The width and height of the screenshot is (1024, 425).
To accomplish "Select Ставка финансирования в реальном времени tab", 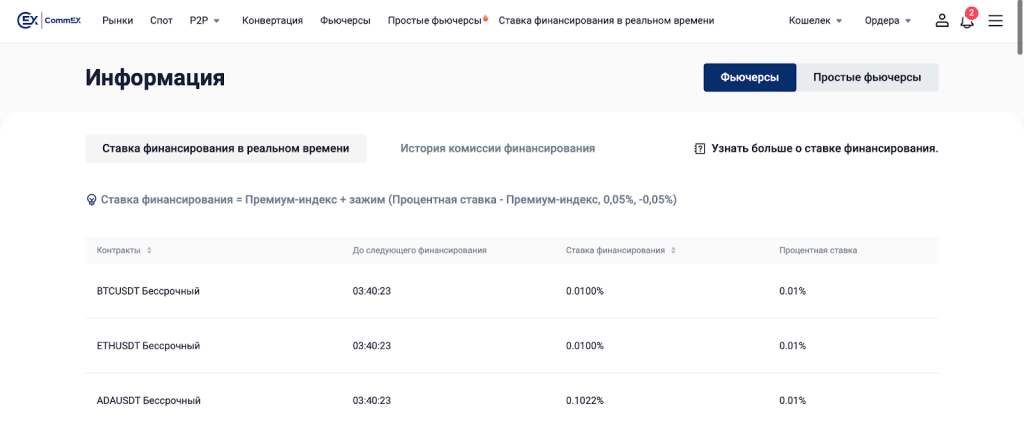I will tap(225, 148).
